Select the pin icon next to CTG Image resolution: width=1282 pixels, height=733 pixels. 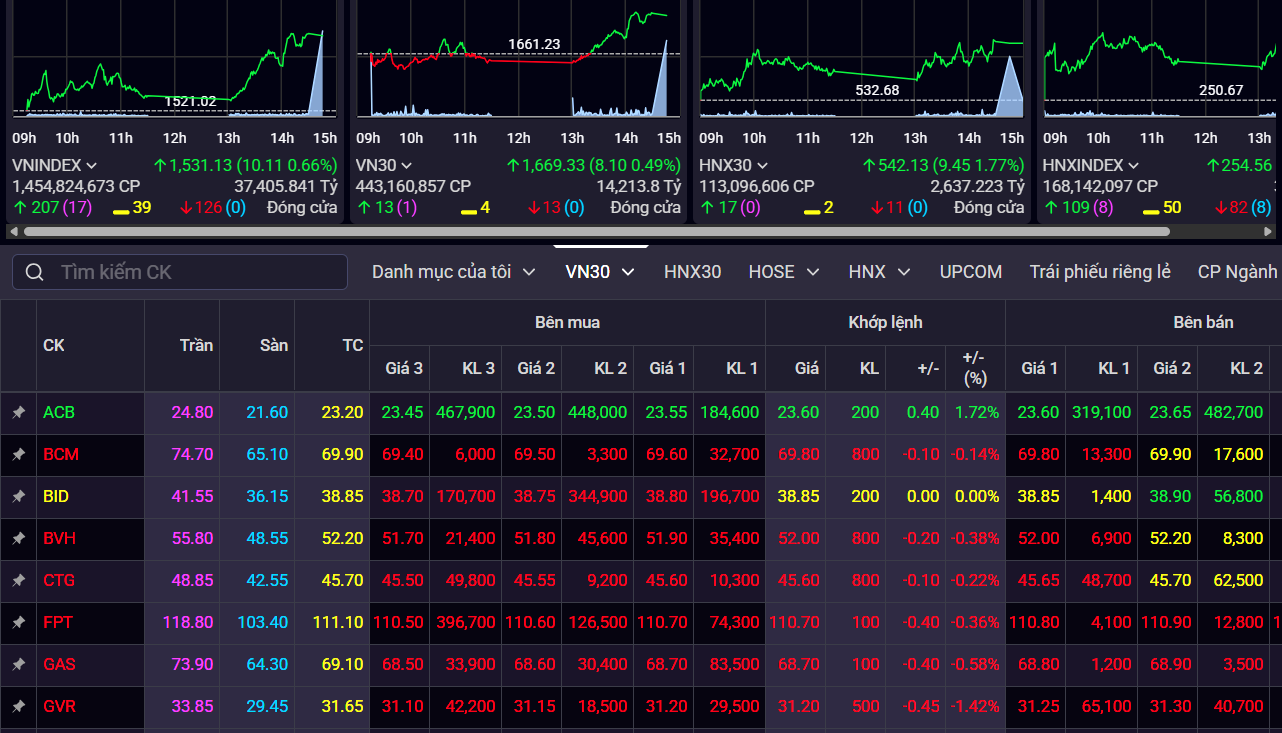pyautogui.click(x=18, y=581)
